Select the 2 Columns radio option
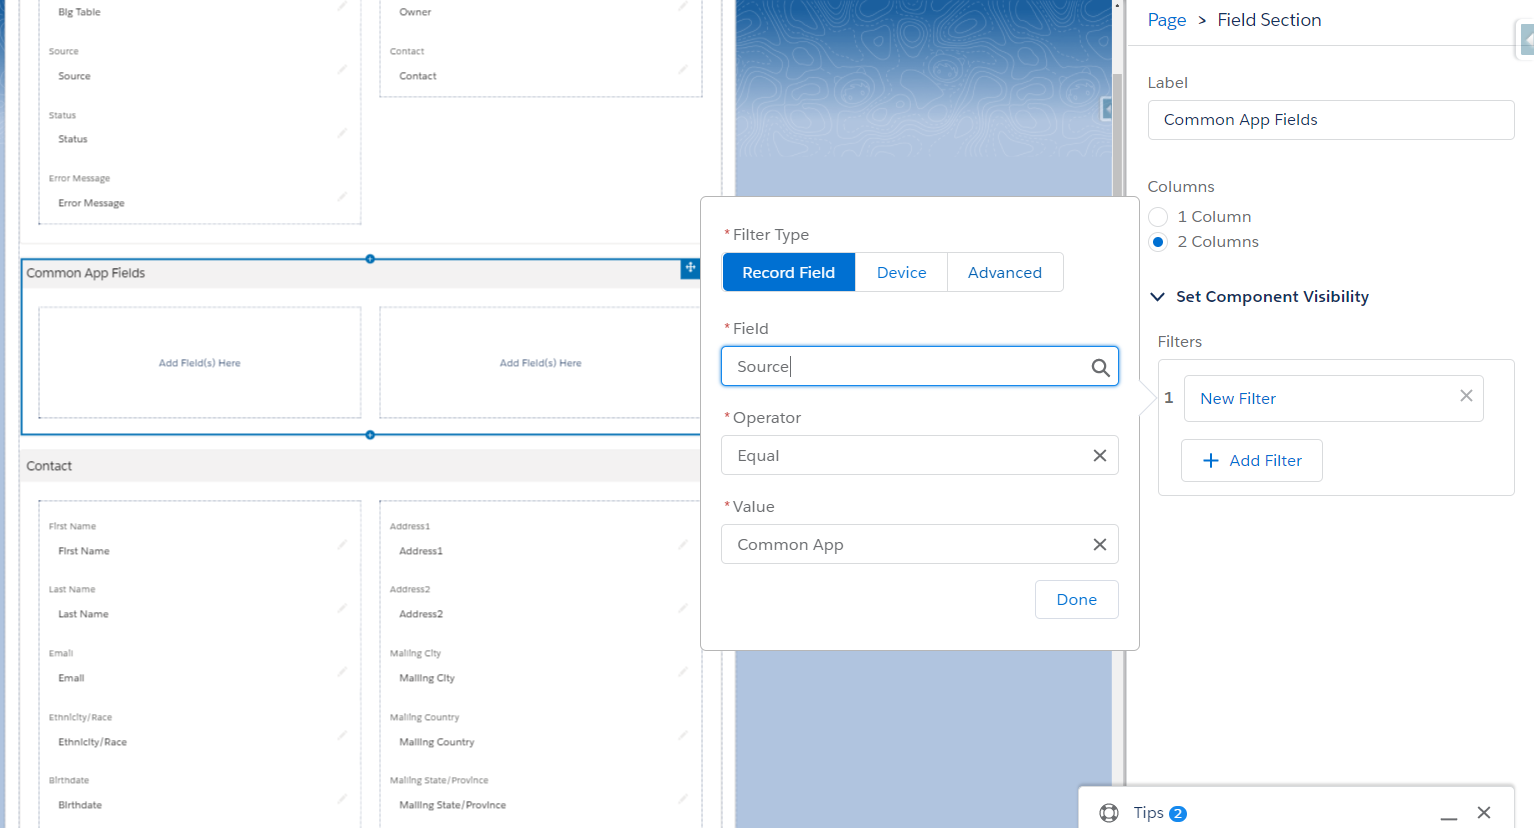The height and width of the screenshot is (828, 1534). (x=1158, y=242)
